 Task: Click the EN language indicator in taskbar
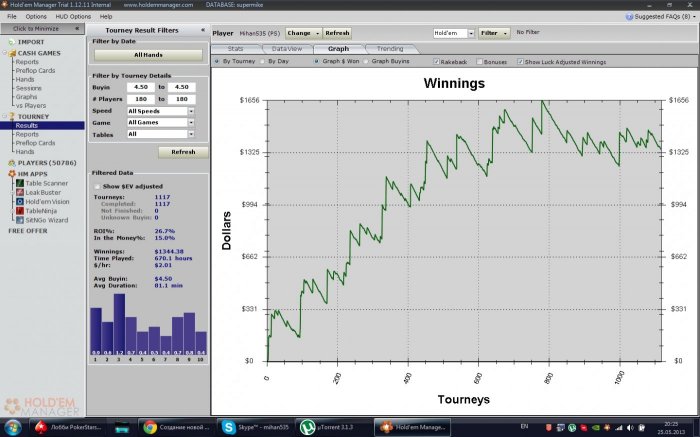pyautogui.click(x=525, y=427)
